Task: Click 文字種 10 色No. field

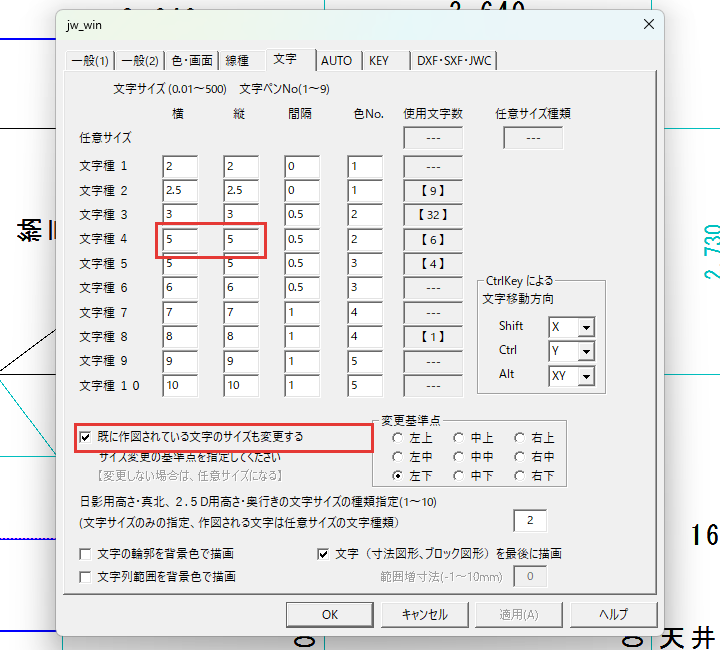Action: click(x=365, y=386)
